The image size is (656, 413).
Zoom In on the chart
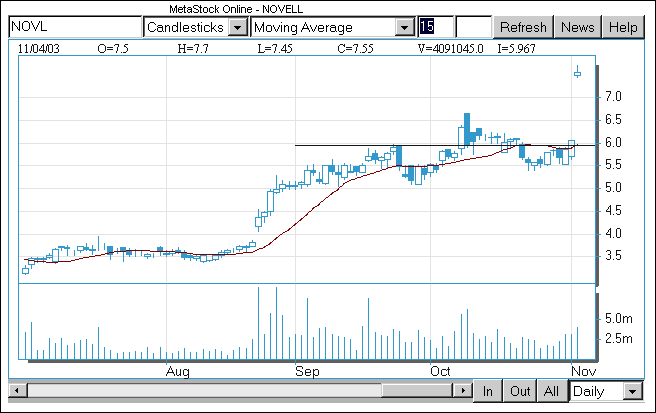point(488,391)
